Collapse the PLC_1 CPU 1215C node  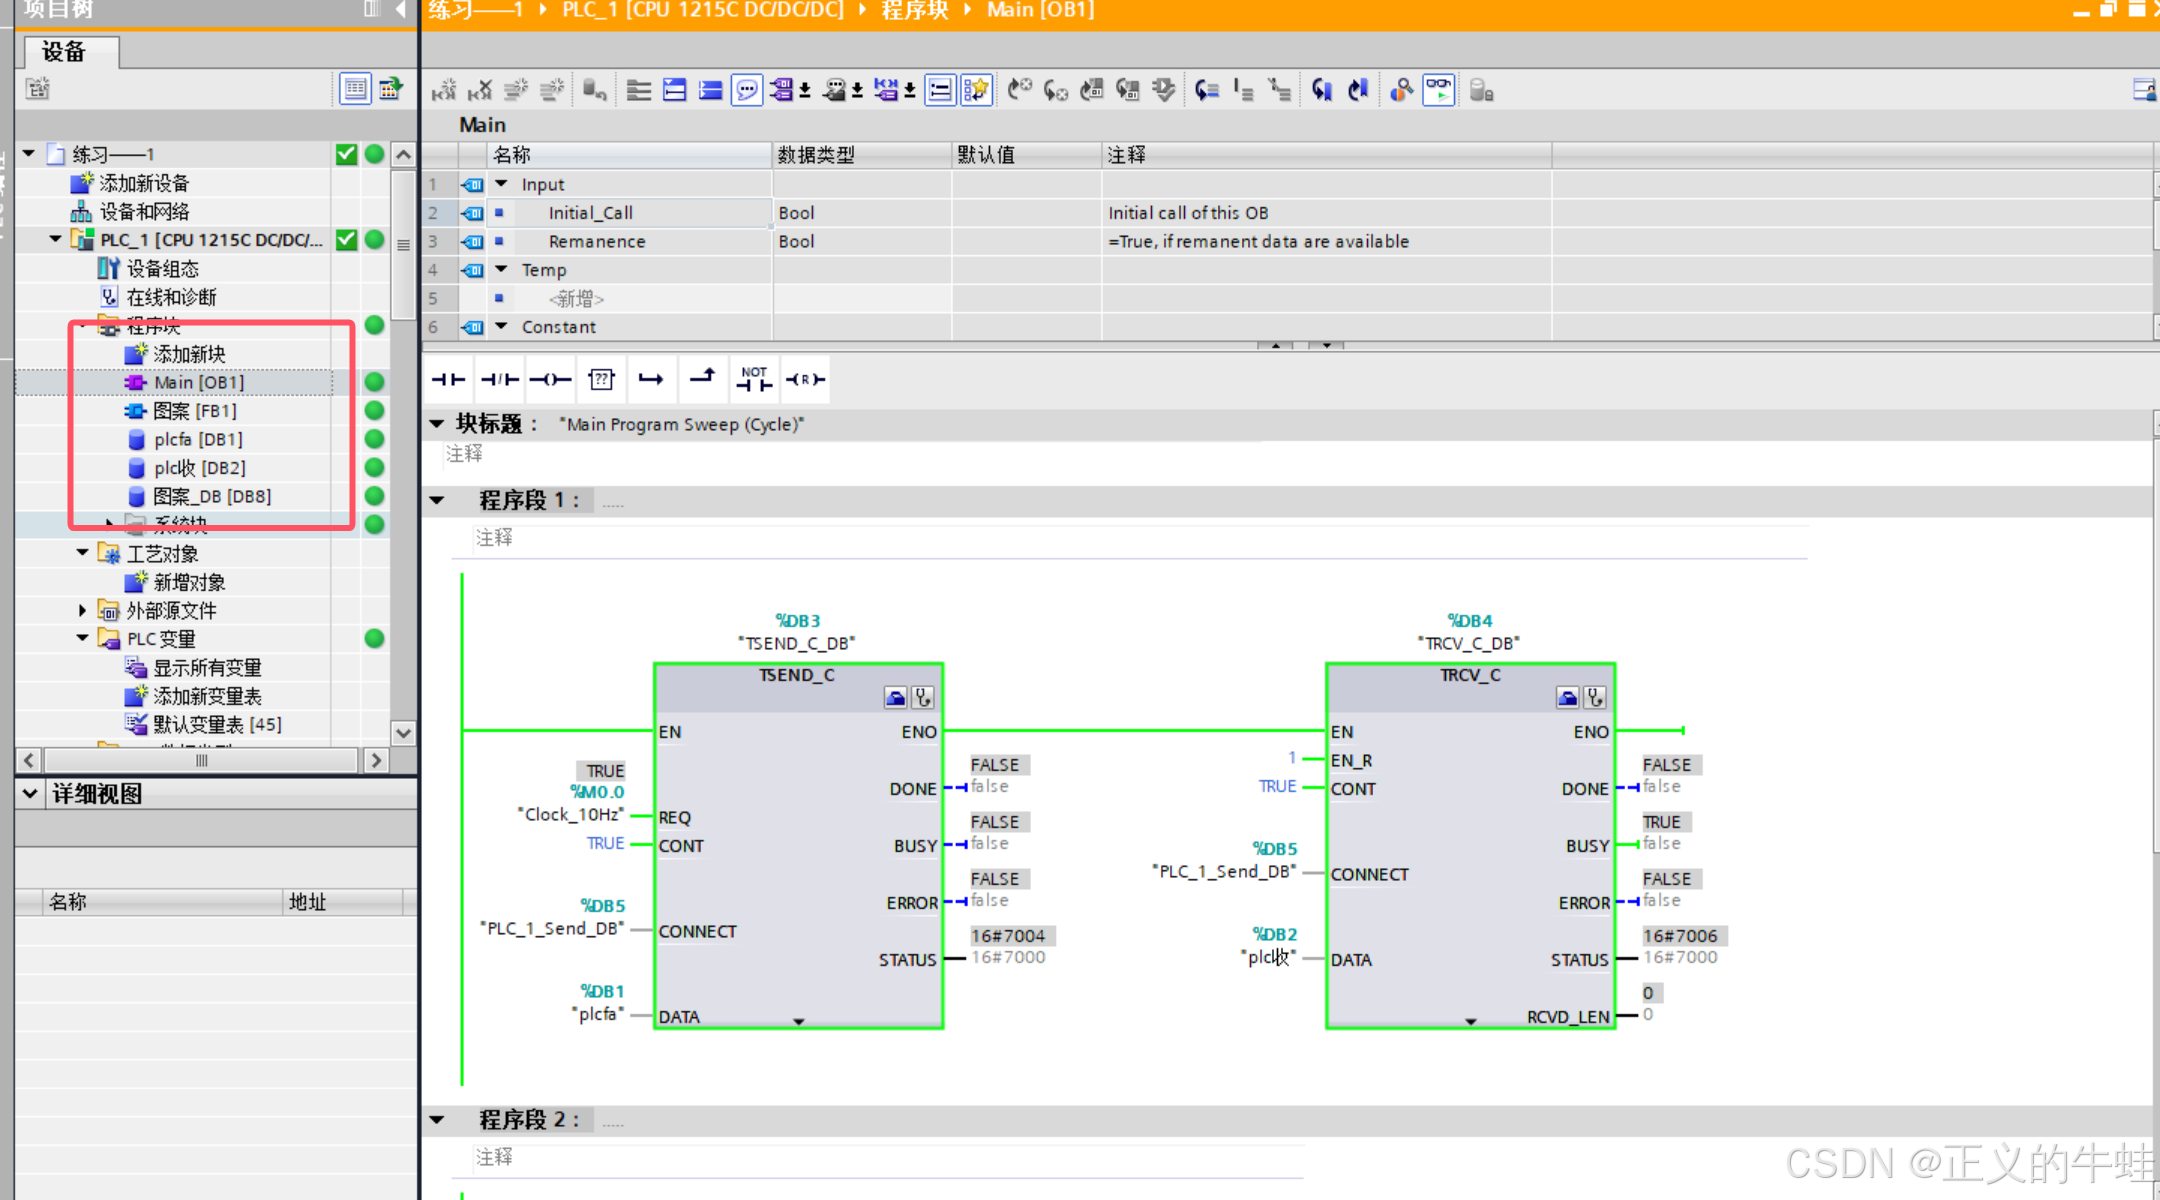[56, 240]
